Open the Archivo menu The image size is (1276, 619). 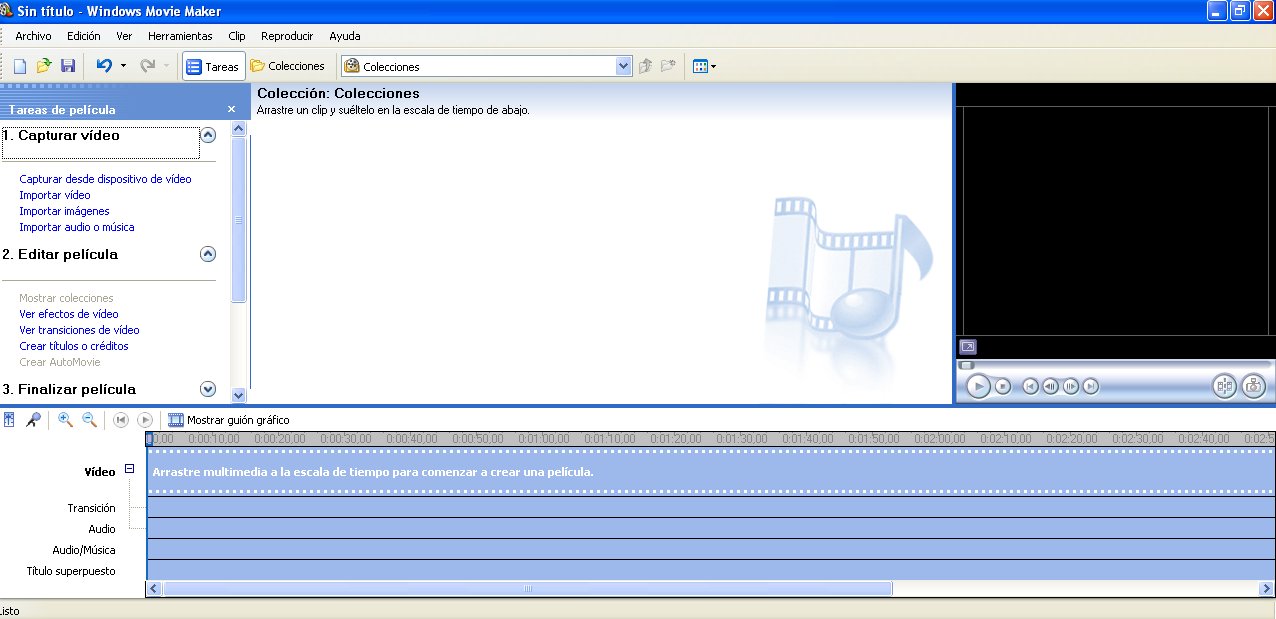[x=33, y=36]
